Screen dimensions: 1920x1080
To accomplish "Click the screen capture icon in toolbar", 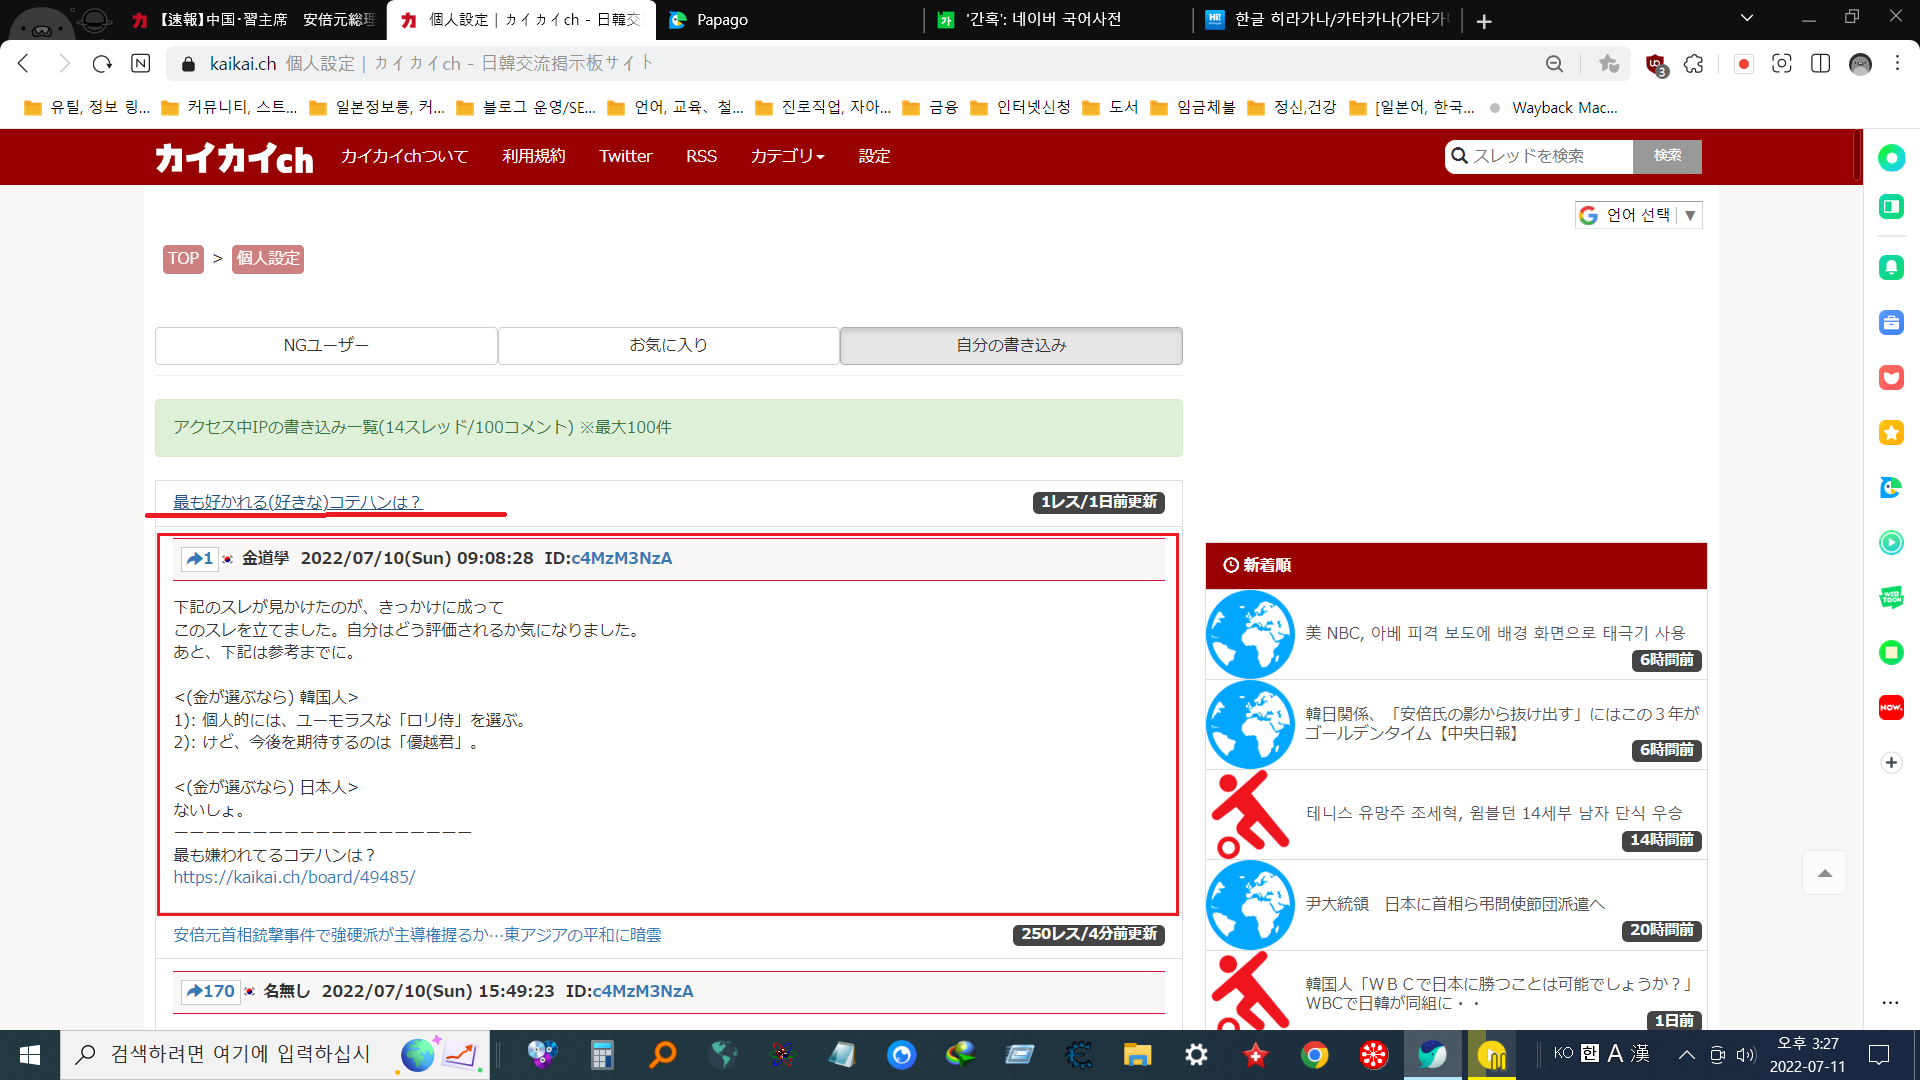I will click(x=1781, y=64).
